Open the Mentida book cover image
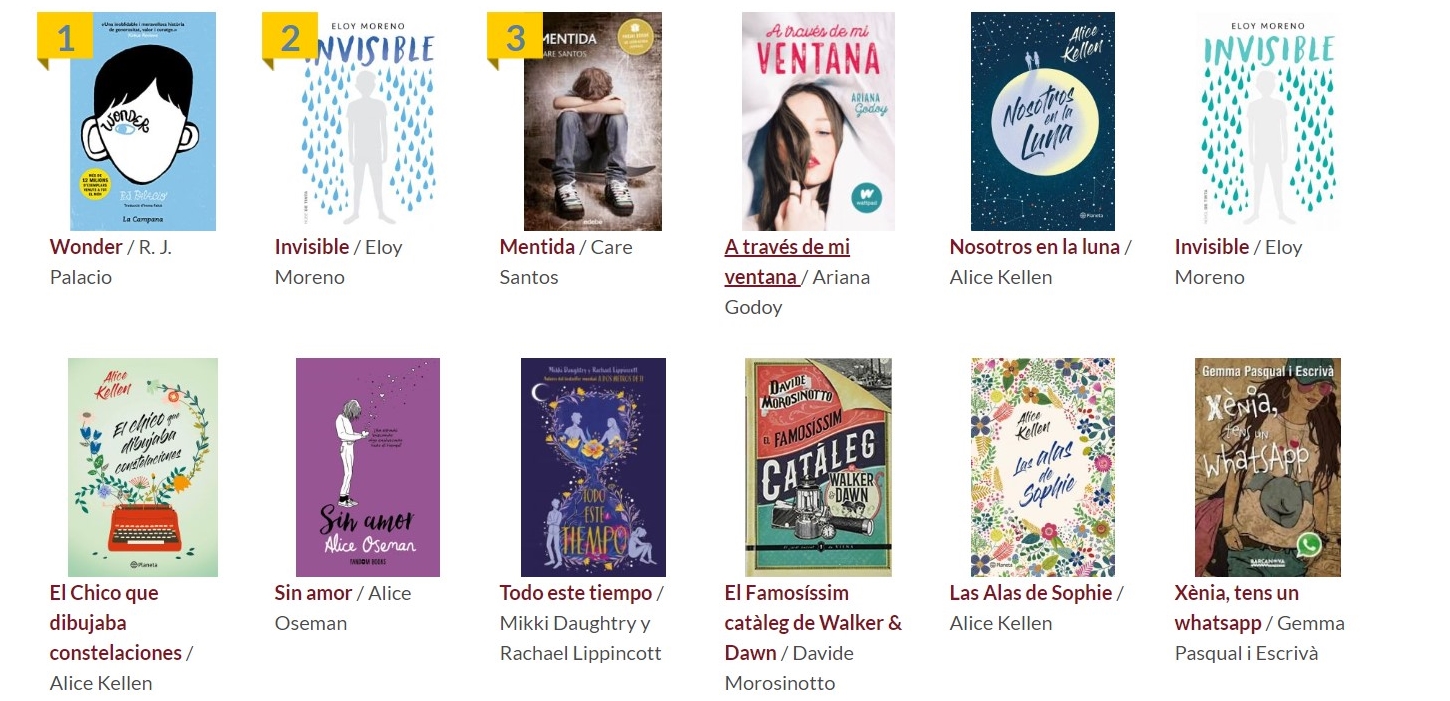The width and height of the screenshot is (1450, 701). (593, 121)
